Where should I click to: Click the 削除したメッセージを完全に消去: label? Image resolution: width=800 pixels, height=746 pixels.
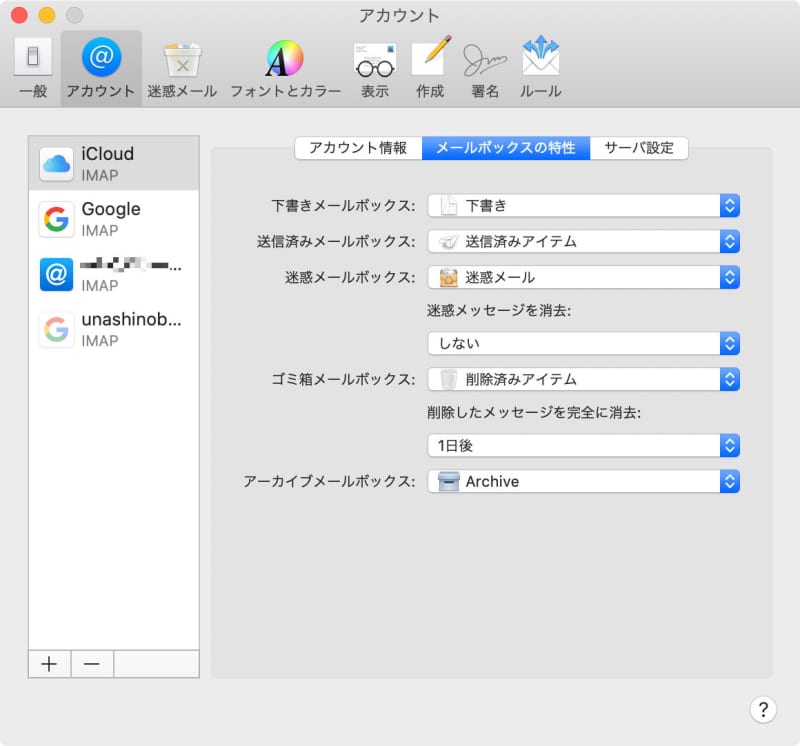[x=534, y=412]
